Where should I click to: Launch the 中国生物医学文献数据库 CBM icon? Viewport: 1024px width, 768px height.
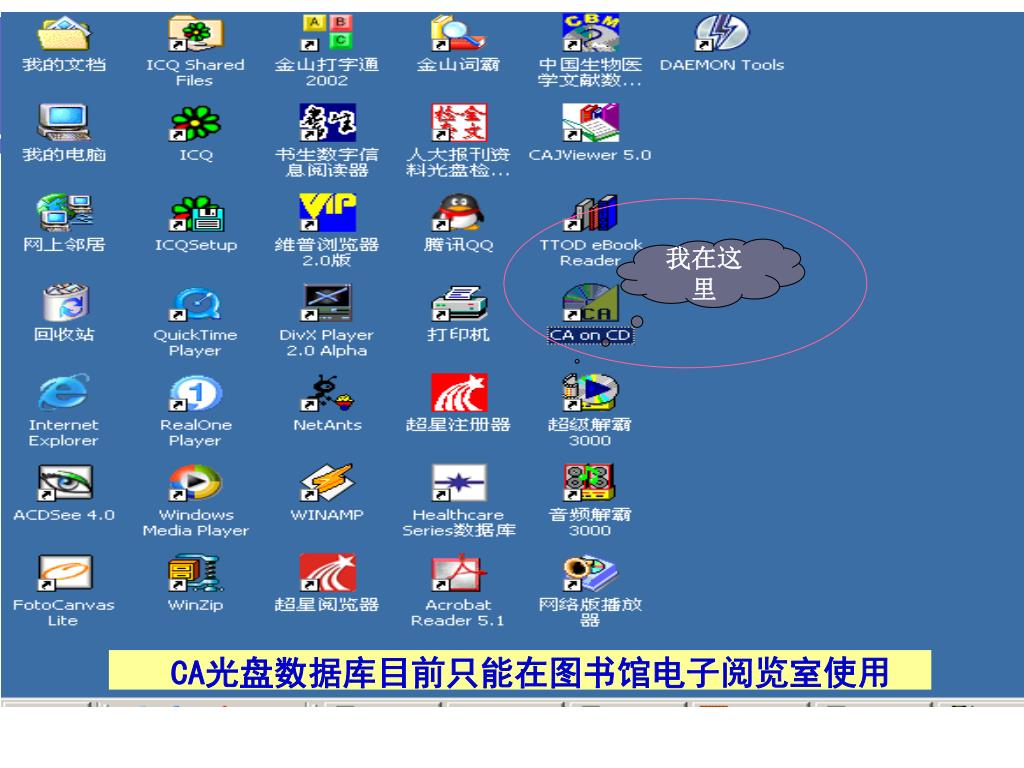click(x=590, y=33)
